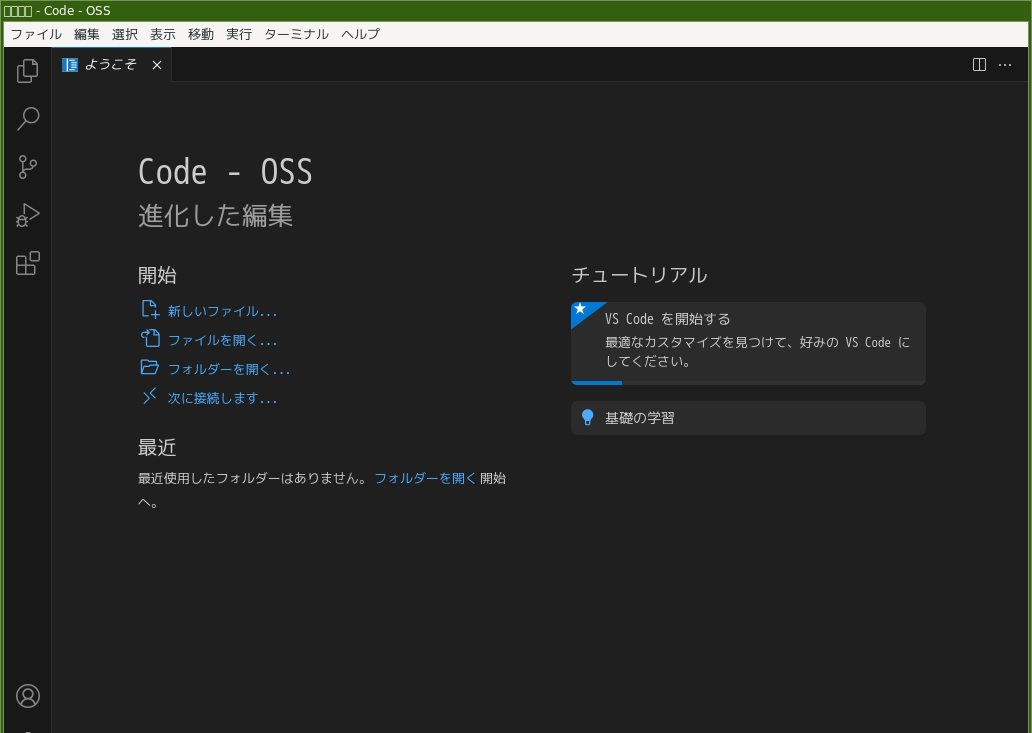Open the 編集 menu
Viewport: 1032px width, 733px height.
[x=87, y=34]
